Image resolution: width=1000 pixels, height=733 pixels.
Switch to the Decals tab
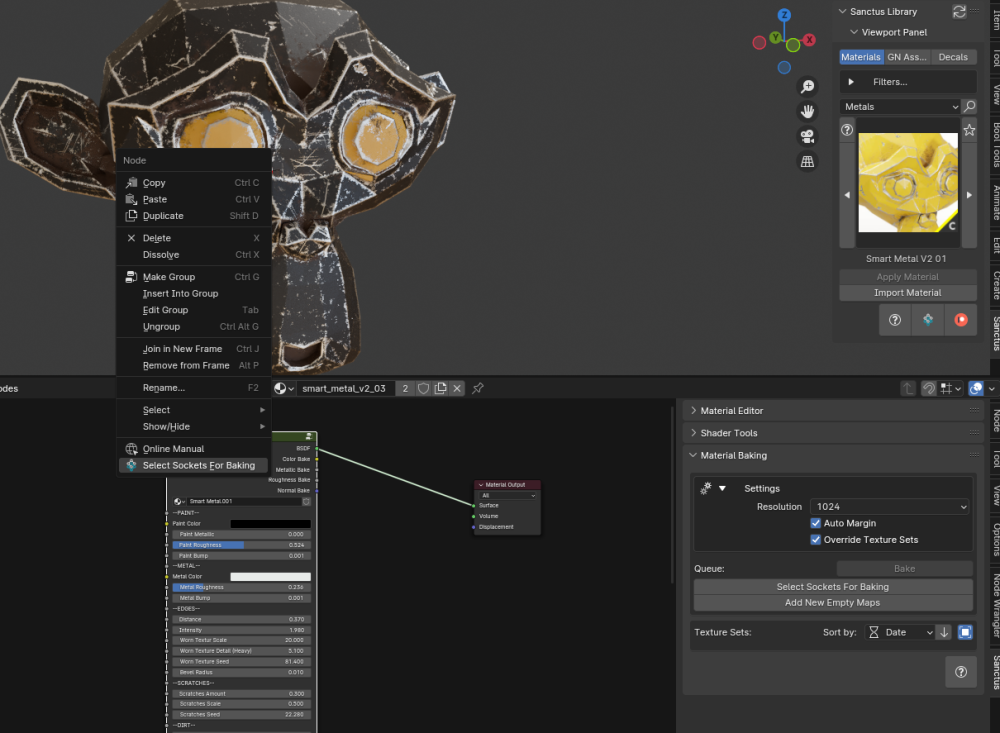953,57
